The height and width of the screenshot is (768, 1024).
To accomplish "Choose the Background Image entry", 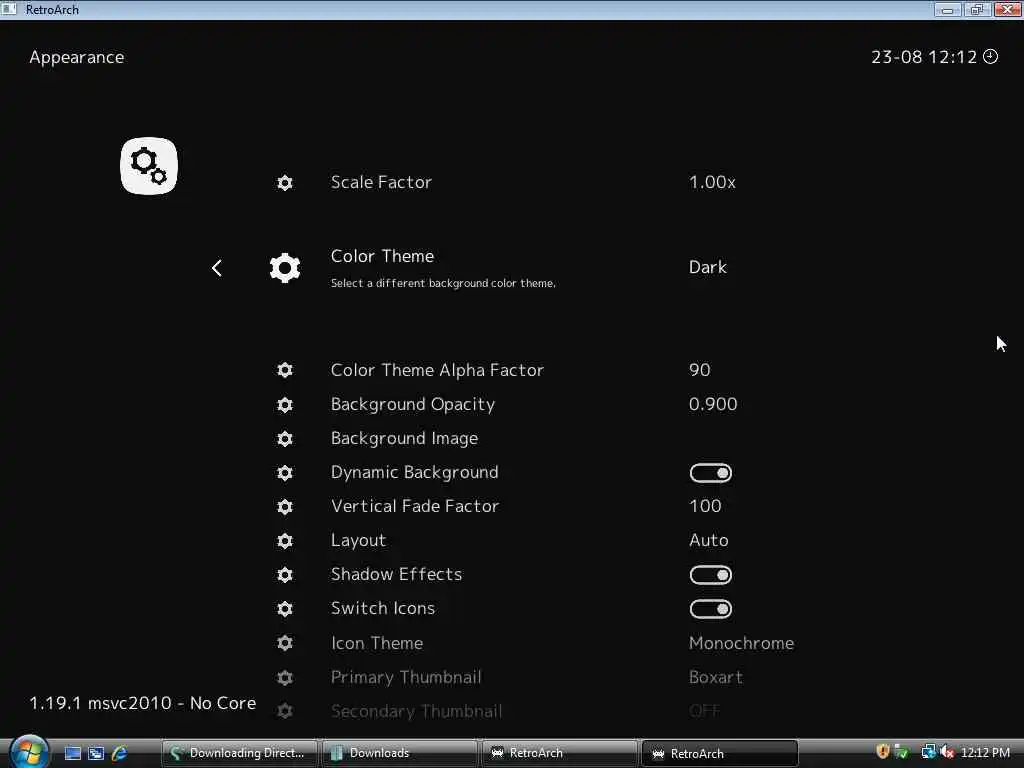I will (x=404, y=439).
